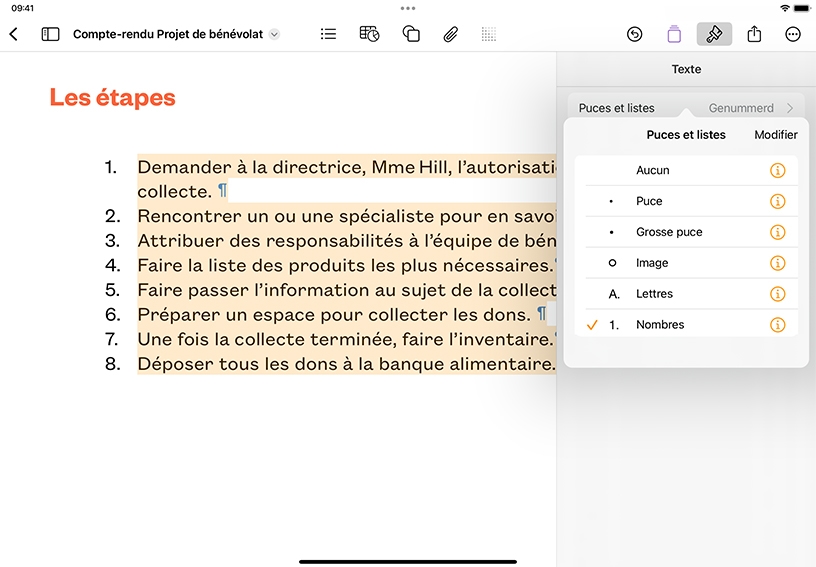Open the shapes insert icon

(411, 34)
